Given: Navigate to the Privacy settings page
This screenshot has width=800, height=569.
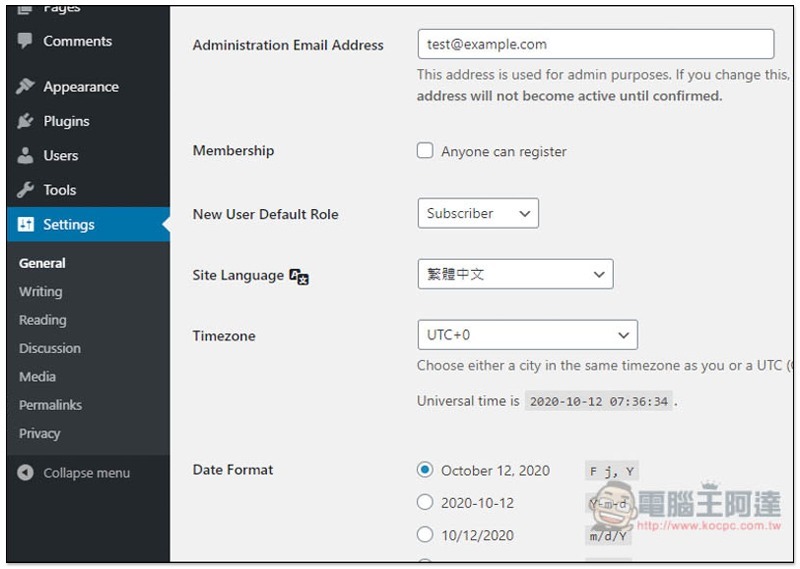Looking at the screenshot, I should (40, 433).
